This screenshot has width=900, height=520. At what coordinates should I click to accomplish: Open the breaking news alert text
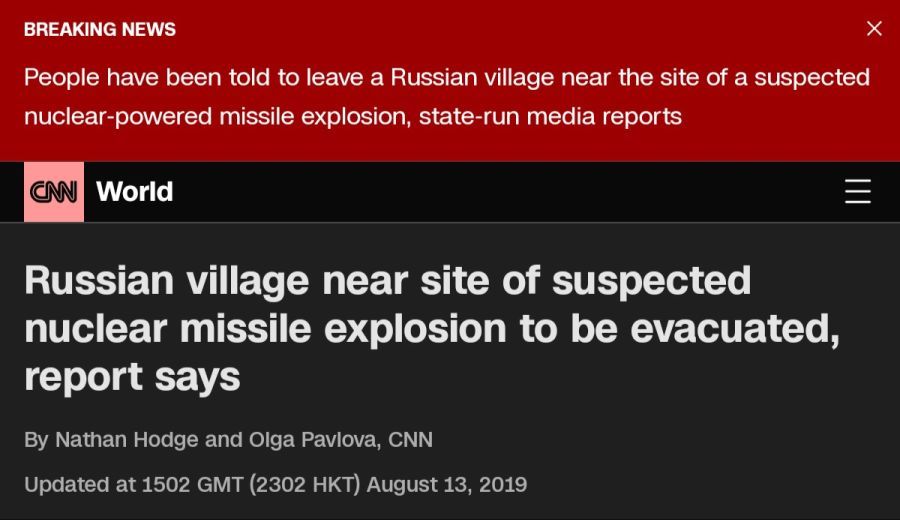tap(447, 96)
